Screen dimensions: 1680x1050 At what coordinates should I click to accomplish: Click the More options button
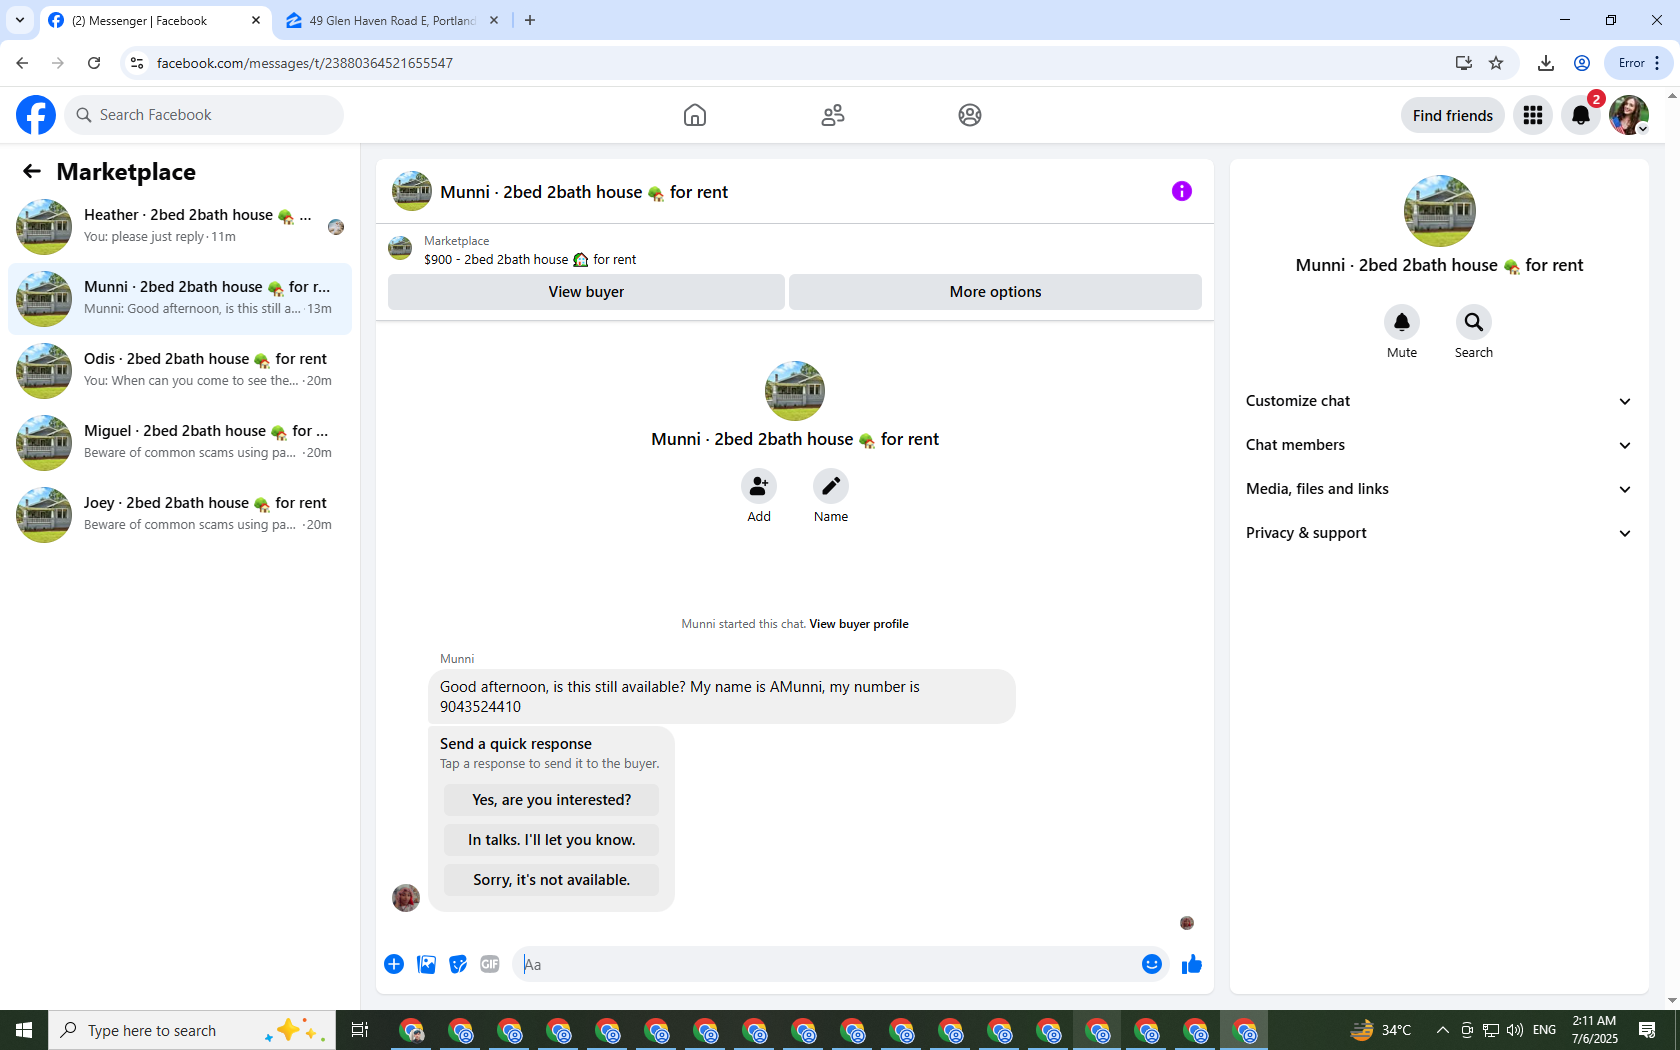click(x=995, y=292)
